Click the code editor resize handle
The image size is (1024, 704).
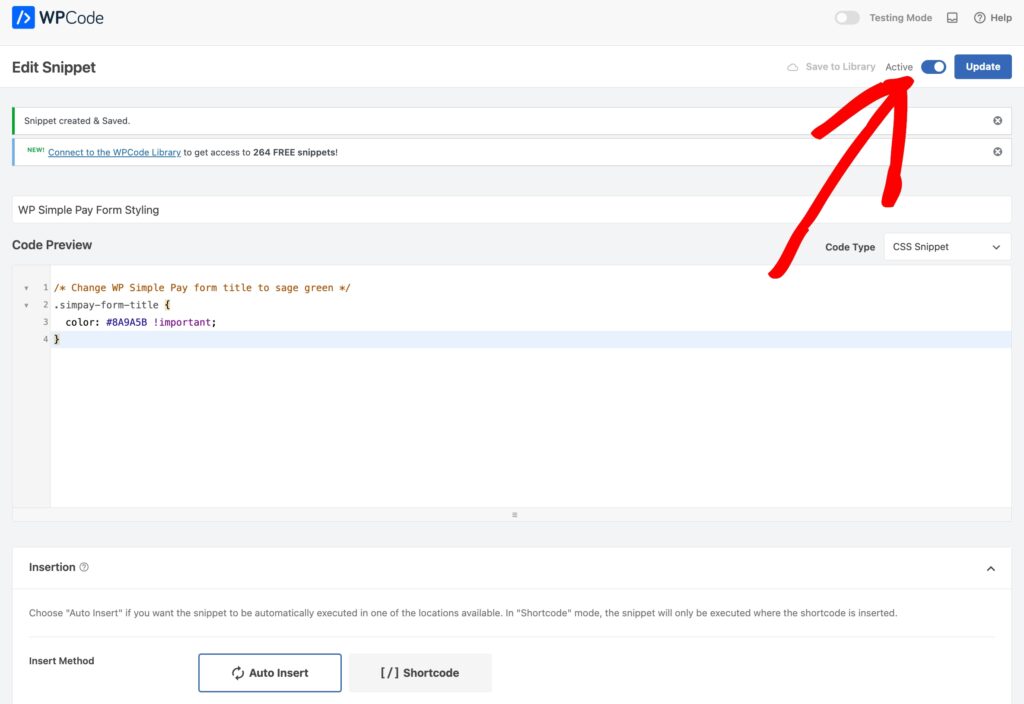click(514, 515)
